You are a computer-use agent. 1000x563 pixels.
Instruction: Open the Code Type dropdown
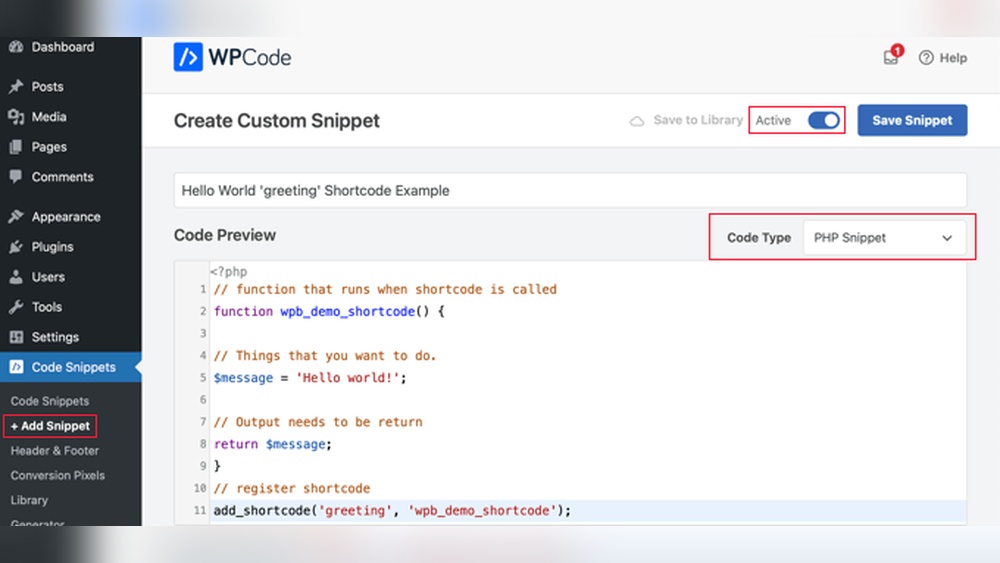tap(884, 238)
